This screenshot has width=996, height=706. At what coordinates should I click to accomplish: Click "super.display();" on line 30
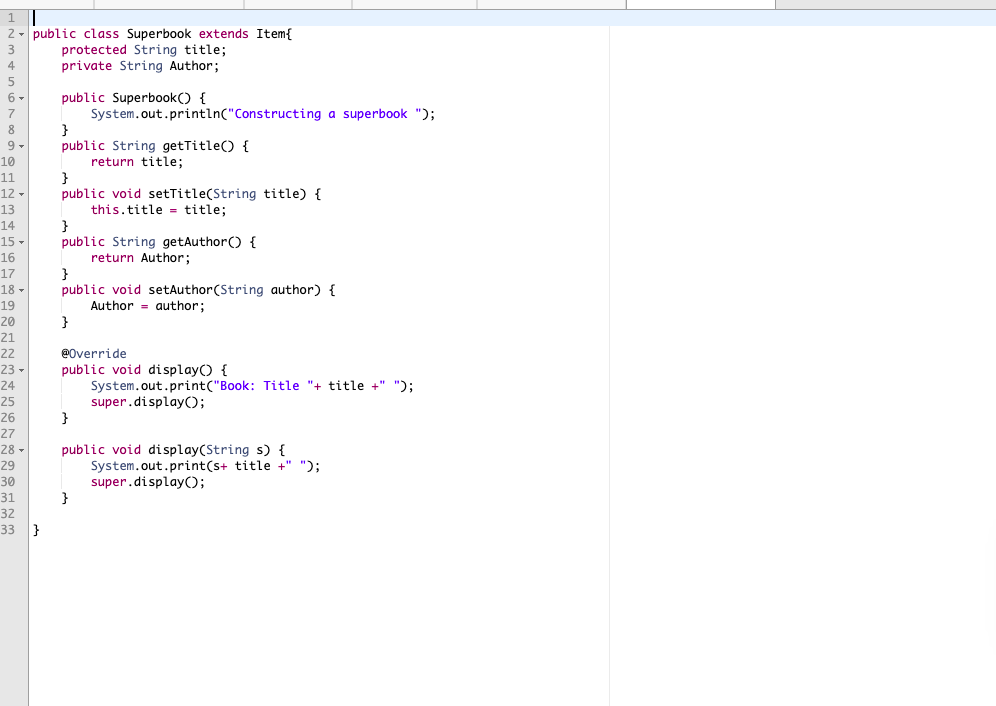click(147, 482)
